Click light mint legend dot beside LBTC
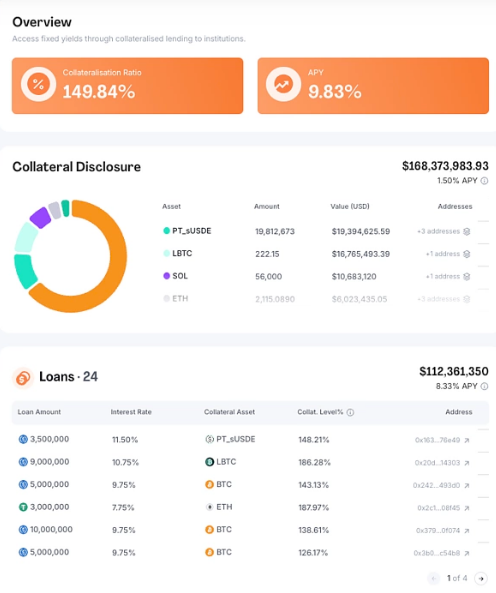The width and height of the screenshot is (496, 593). [x=166, y=253]
